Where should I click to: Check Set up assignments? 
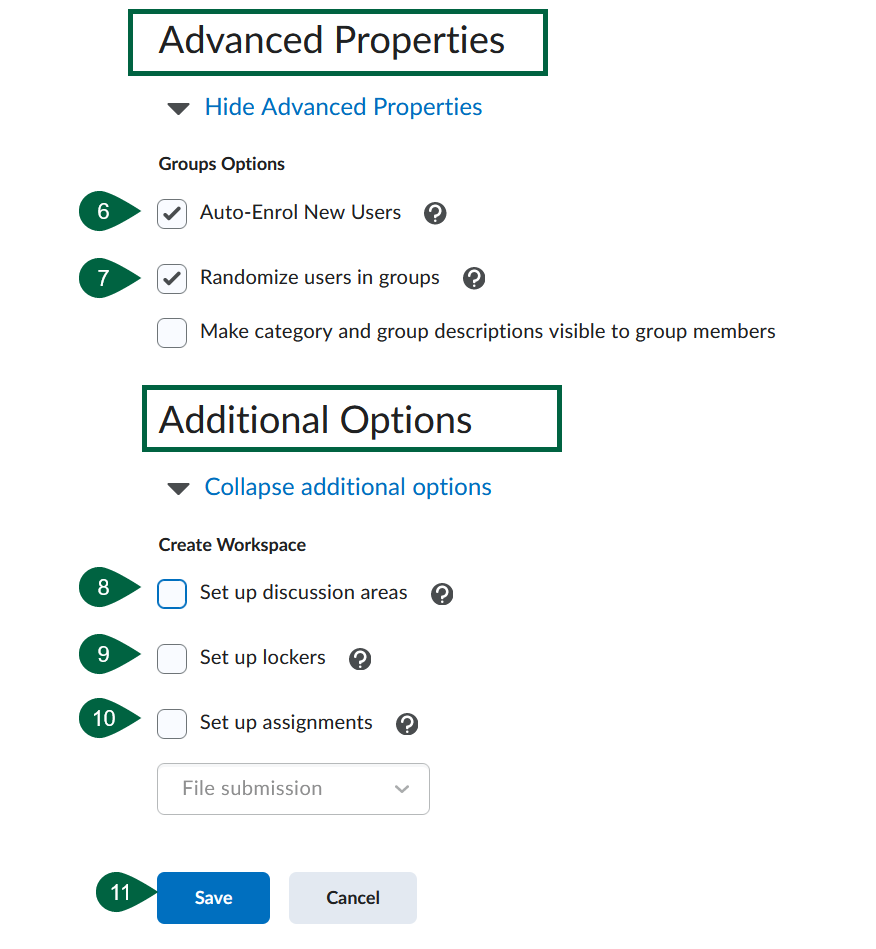click(x=171, y=723)
